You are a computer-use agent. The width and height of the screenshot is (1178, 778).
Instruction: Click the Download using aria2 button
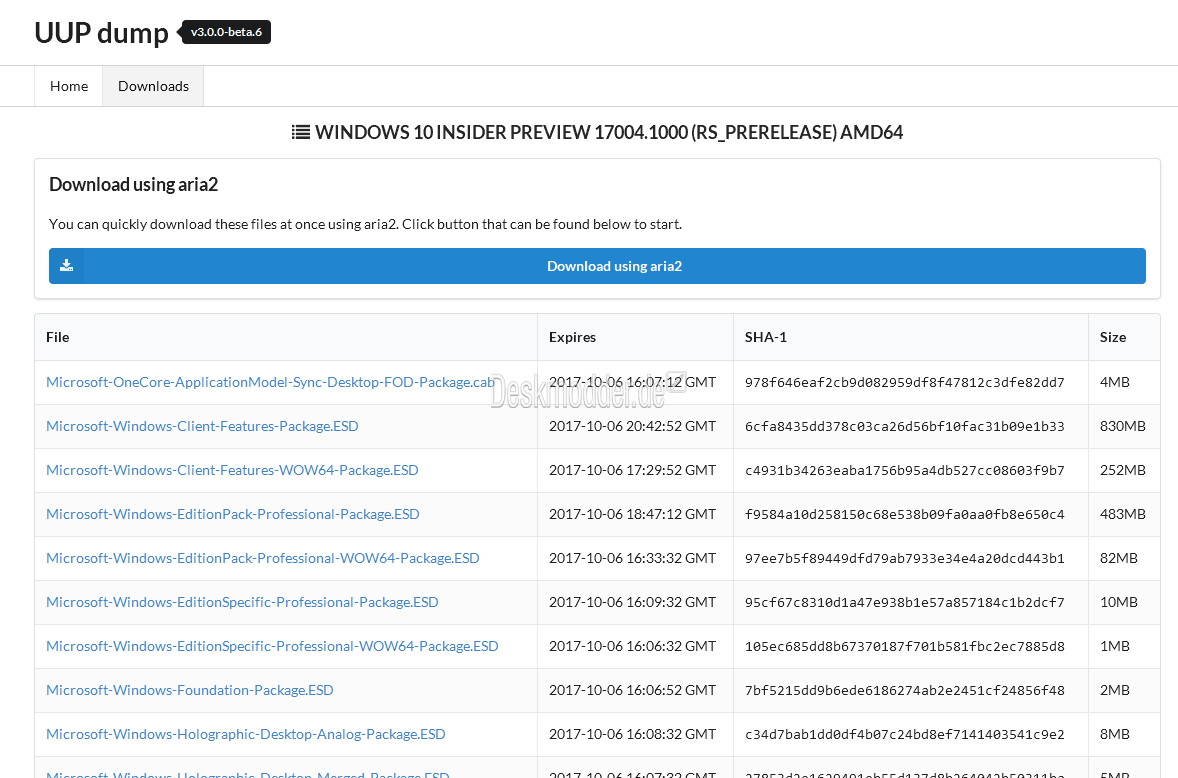click(x=597, y=266)
